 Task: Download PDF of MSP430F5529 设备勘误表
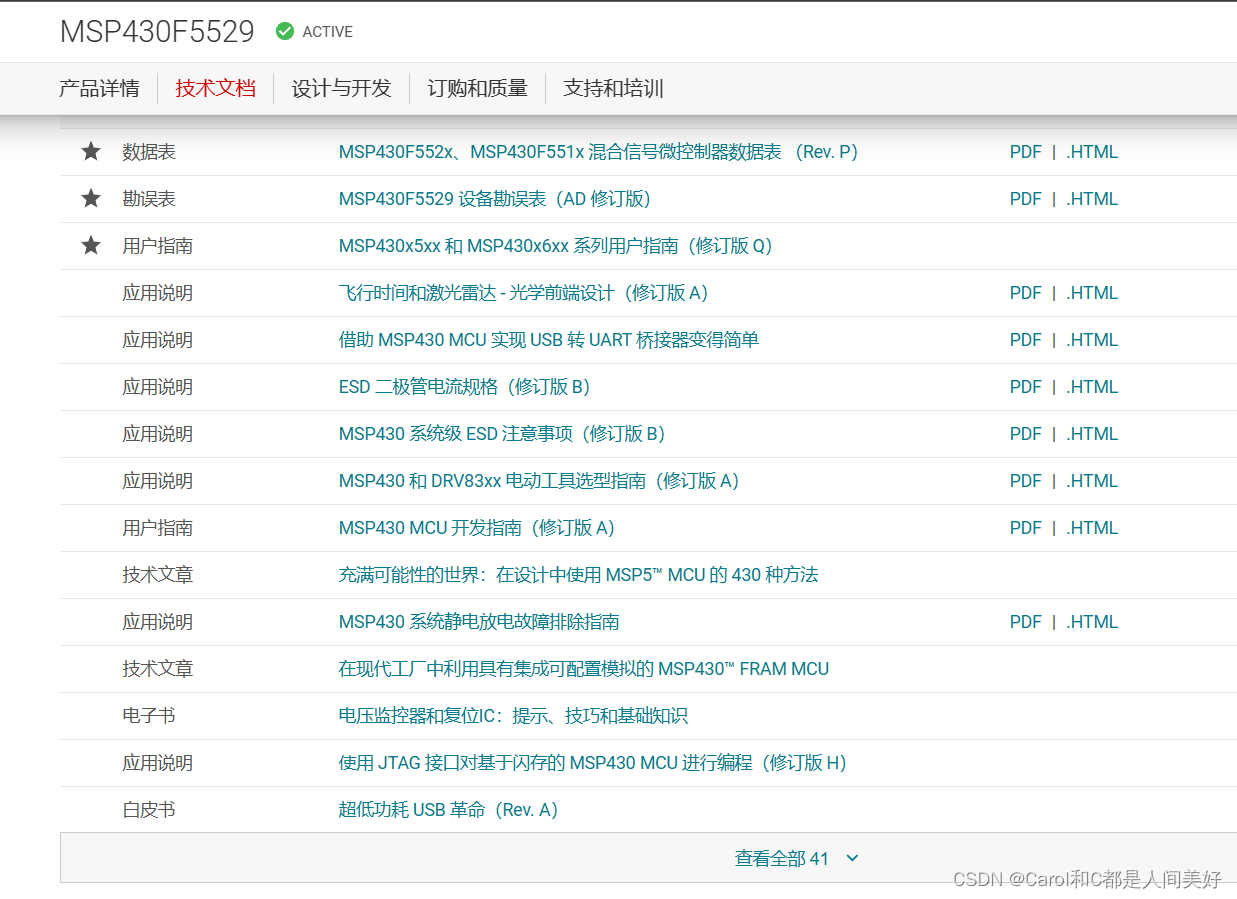pos(1025,199)
